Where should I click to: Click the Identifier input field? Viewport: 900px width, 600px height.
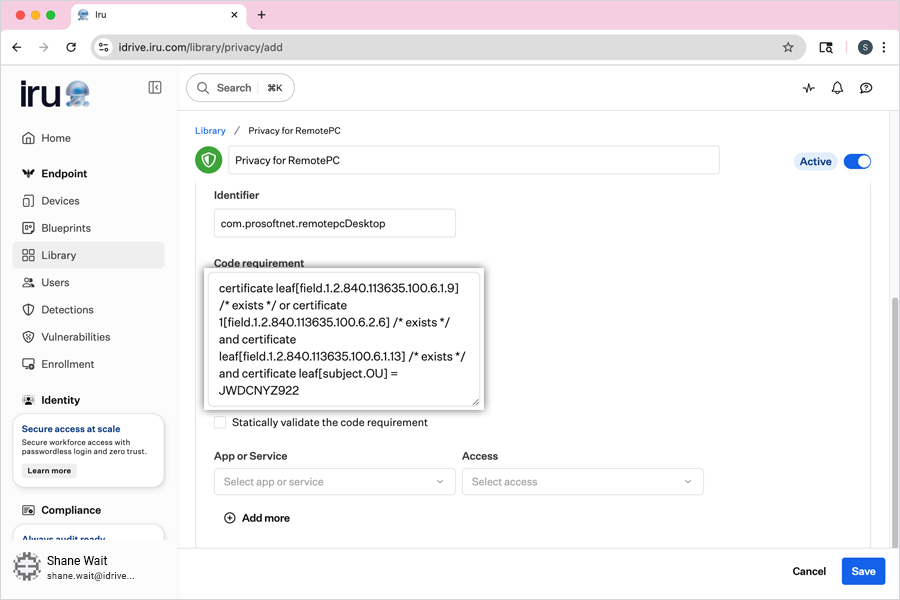tap(334, 223)
